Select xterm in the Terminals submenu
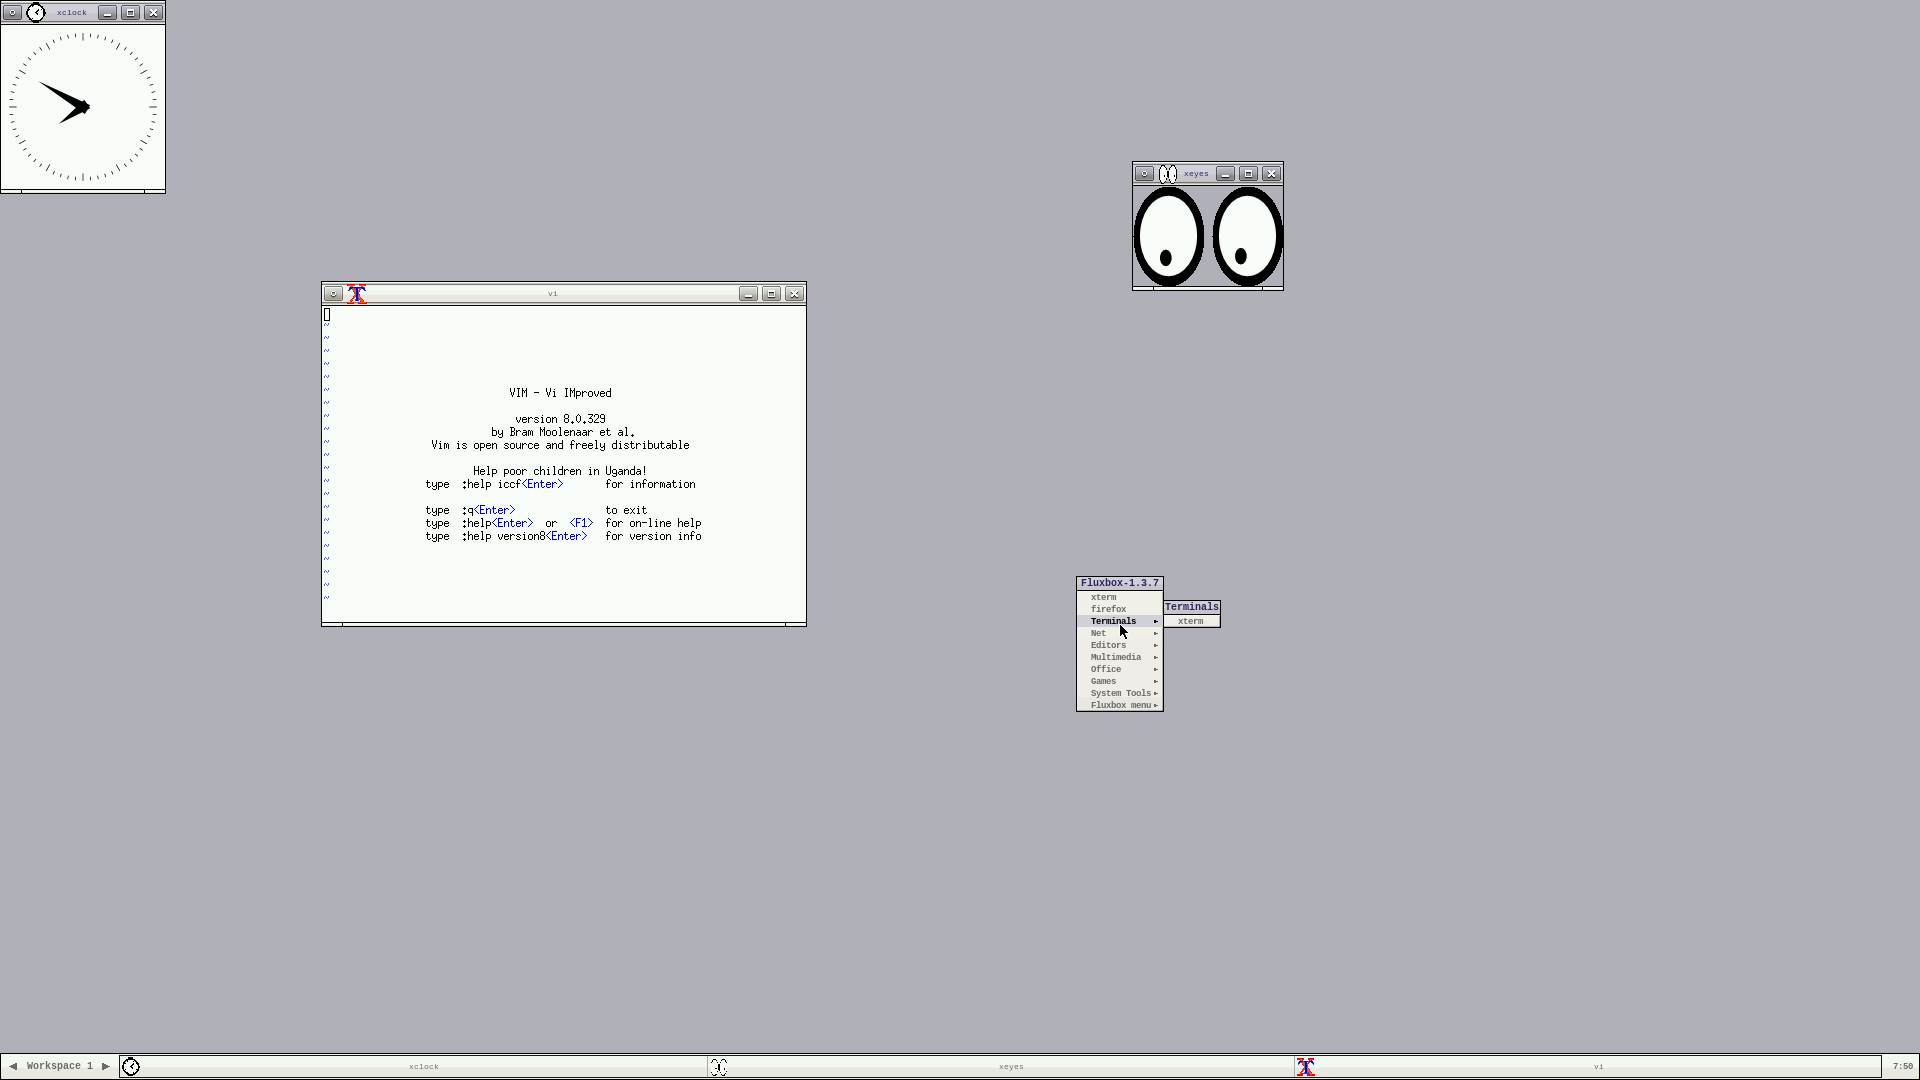The height and width of the screenshot is (1080, 1920). point(1190,621)
